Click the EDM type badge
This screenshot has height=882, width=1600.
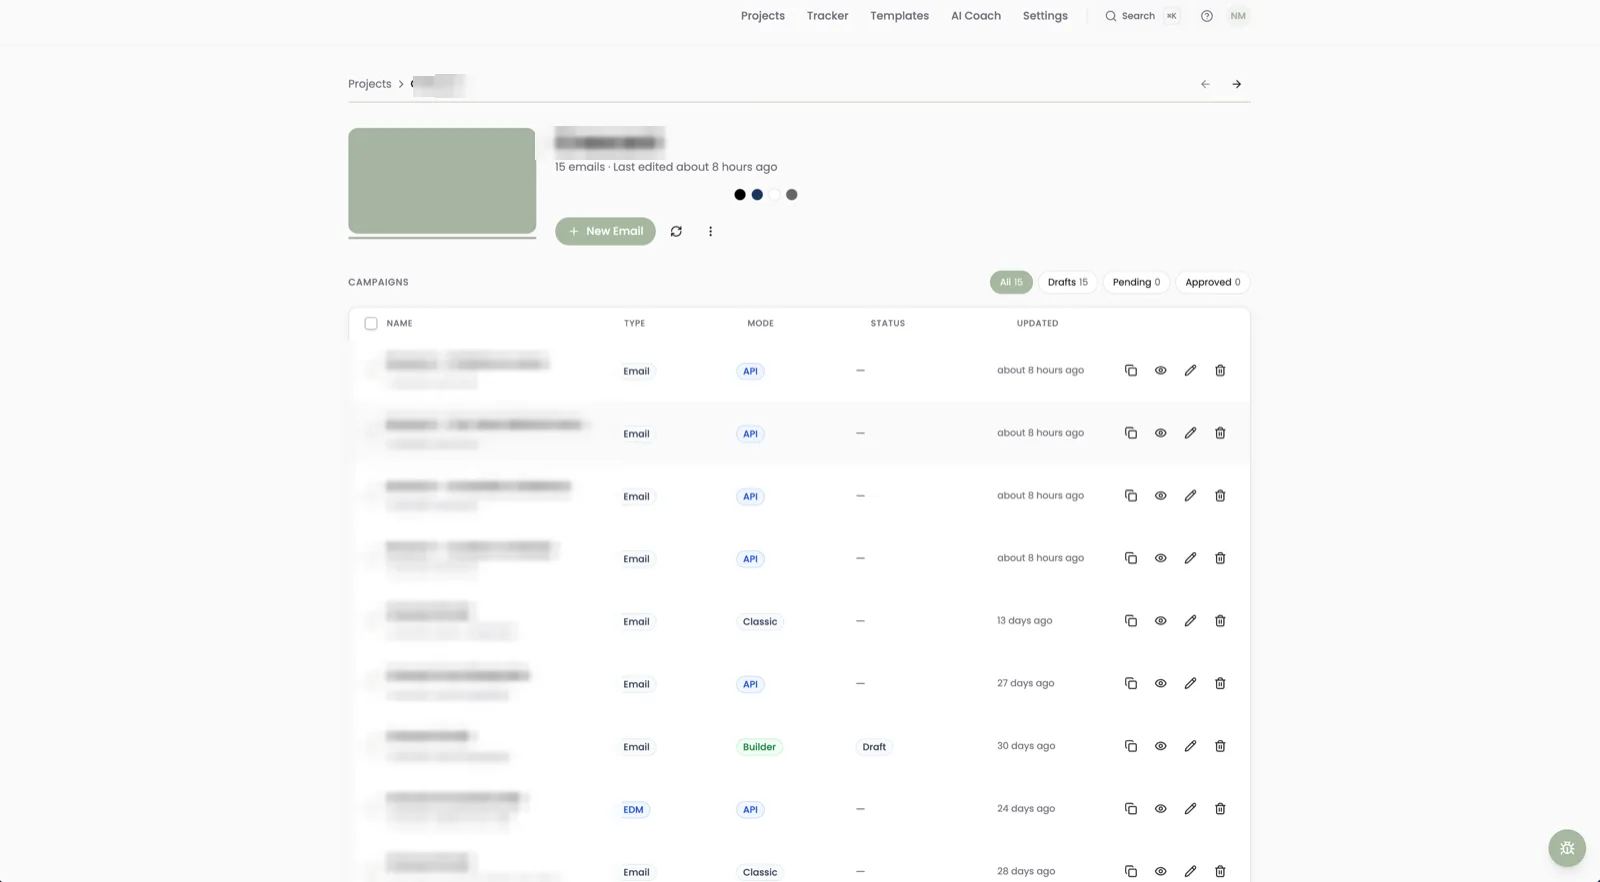[634, 810]
